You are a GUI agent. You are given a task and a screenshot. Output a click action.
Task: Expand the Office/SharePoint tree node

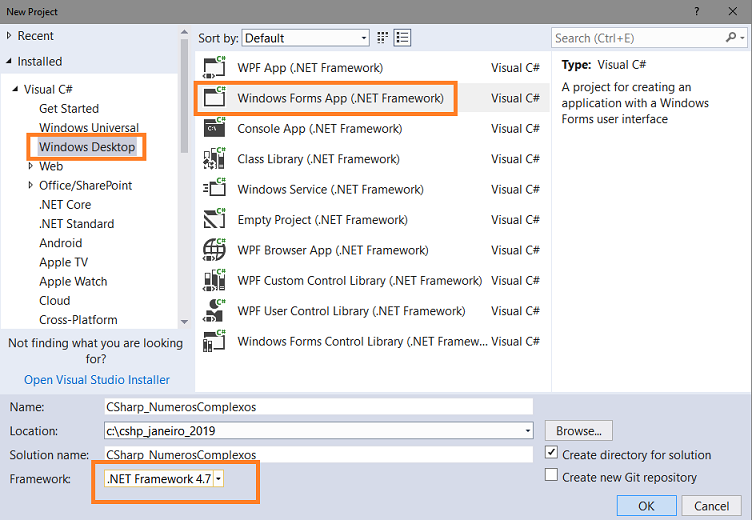pos(31,185)
